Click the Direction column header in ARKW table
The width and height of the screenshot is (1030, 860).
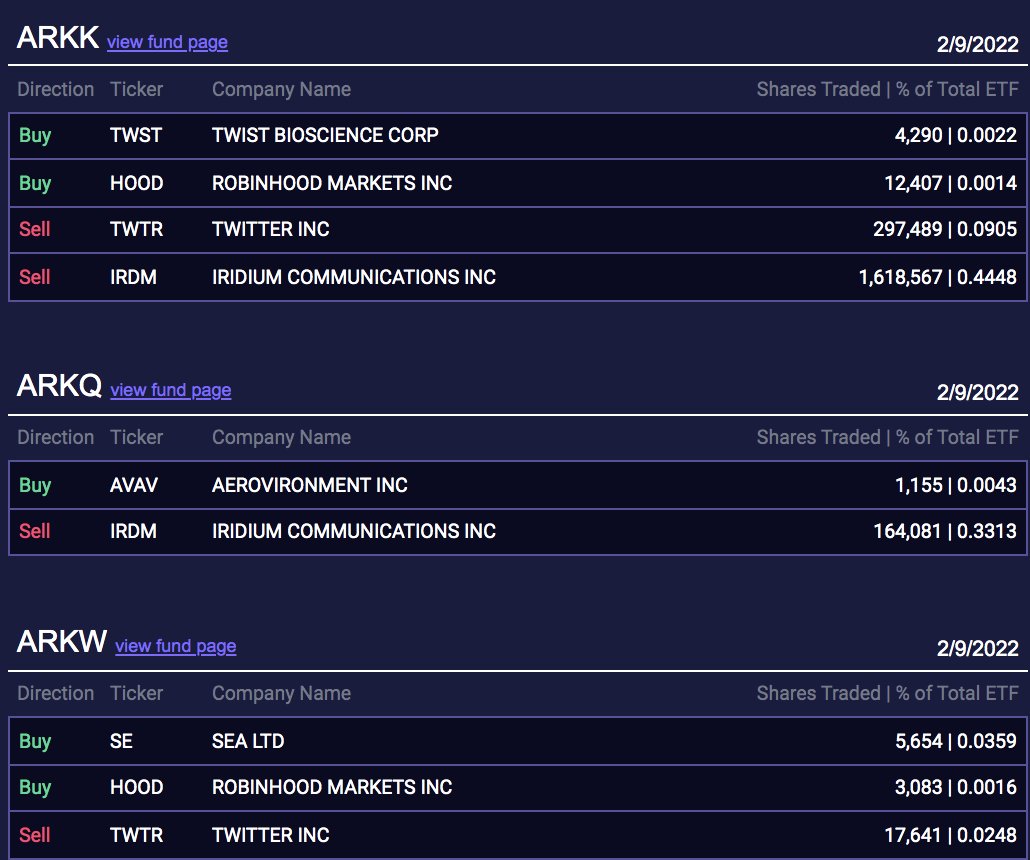coord(55,694)
